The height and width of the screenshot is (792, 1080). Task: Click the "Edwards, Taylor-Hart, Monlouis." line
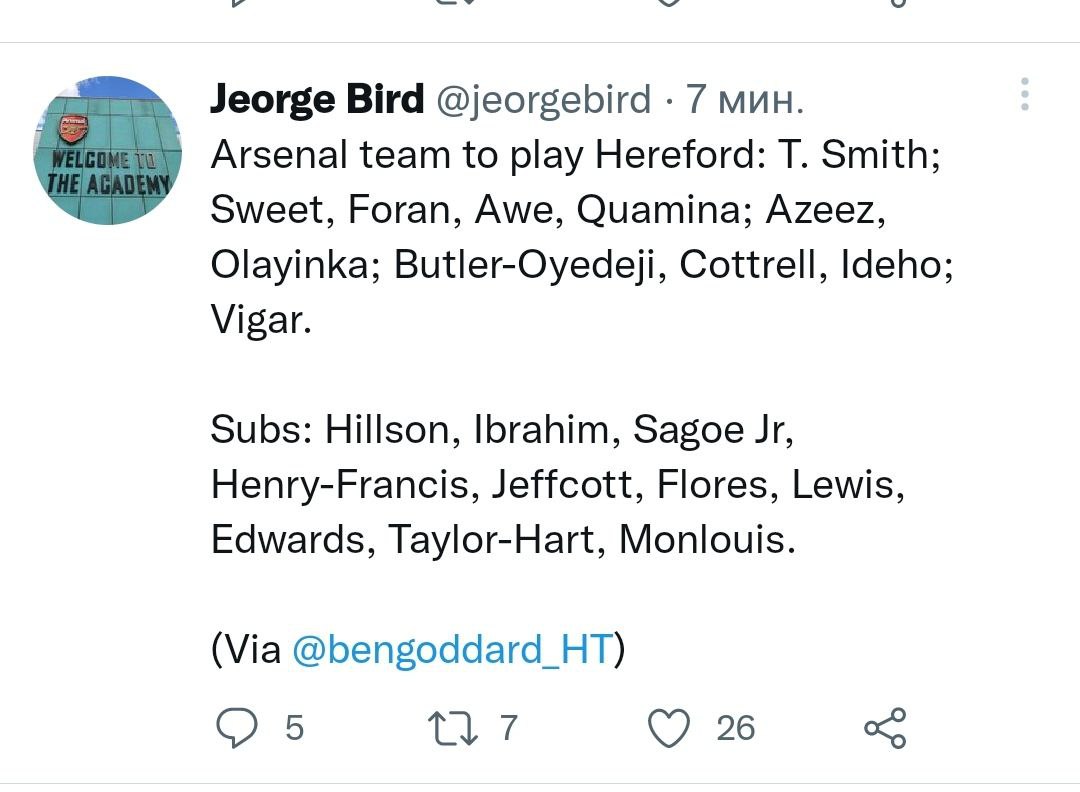504,540
